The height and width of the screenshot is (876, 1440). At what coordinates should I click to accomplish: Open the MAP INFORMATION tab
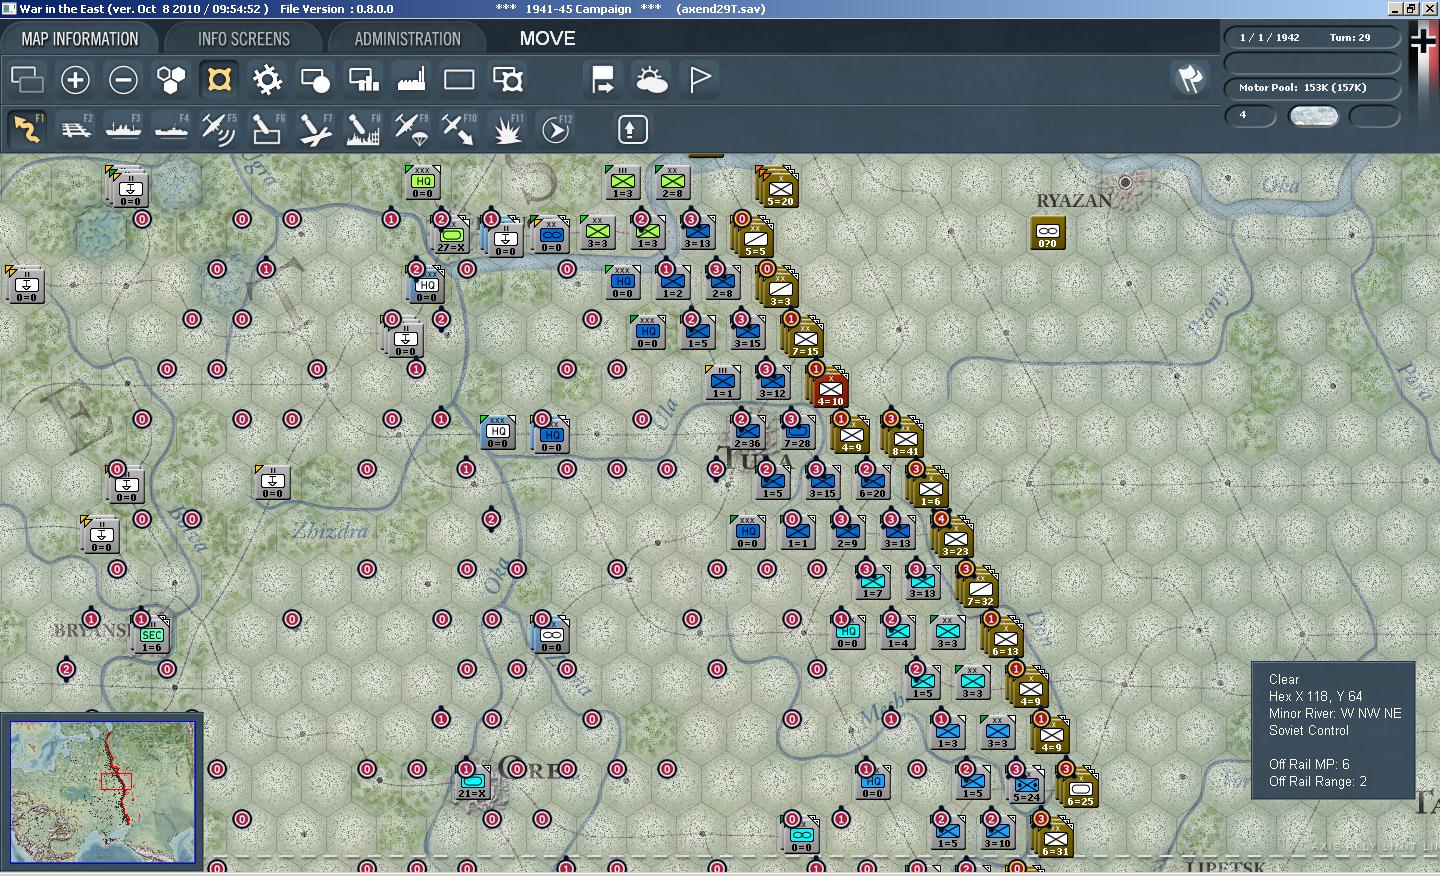[80, 39]
